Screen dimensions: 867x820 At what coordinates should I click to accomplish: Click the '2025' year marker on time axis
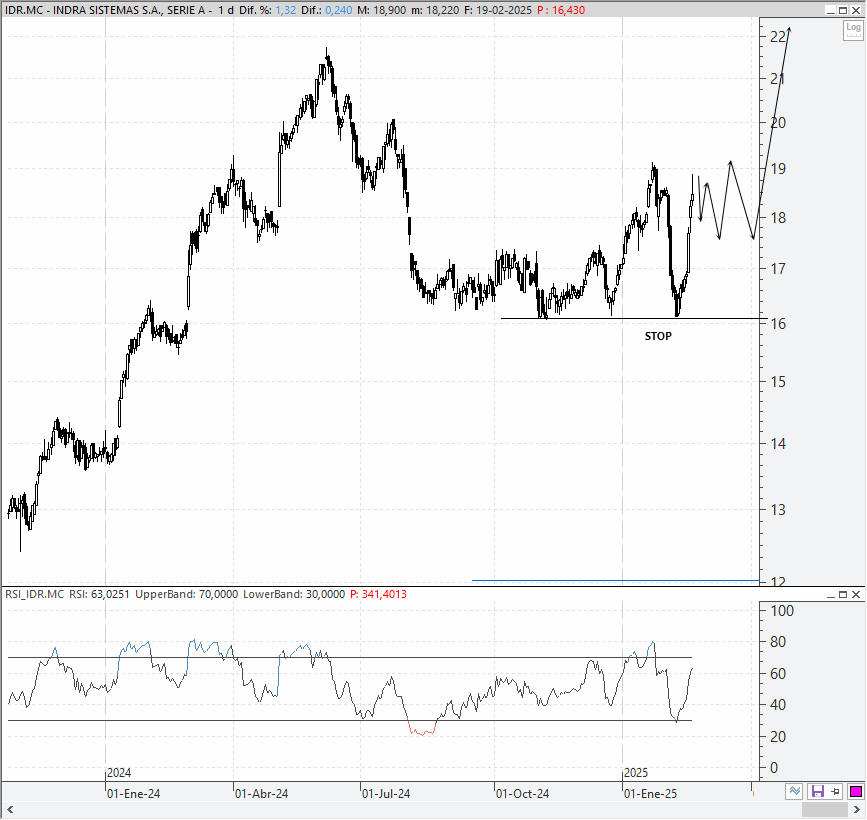pyautogui.click(x=636, y=773)
